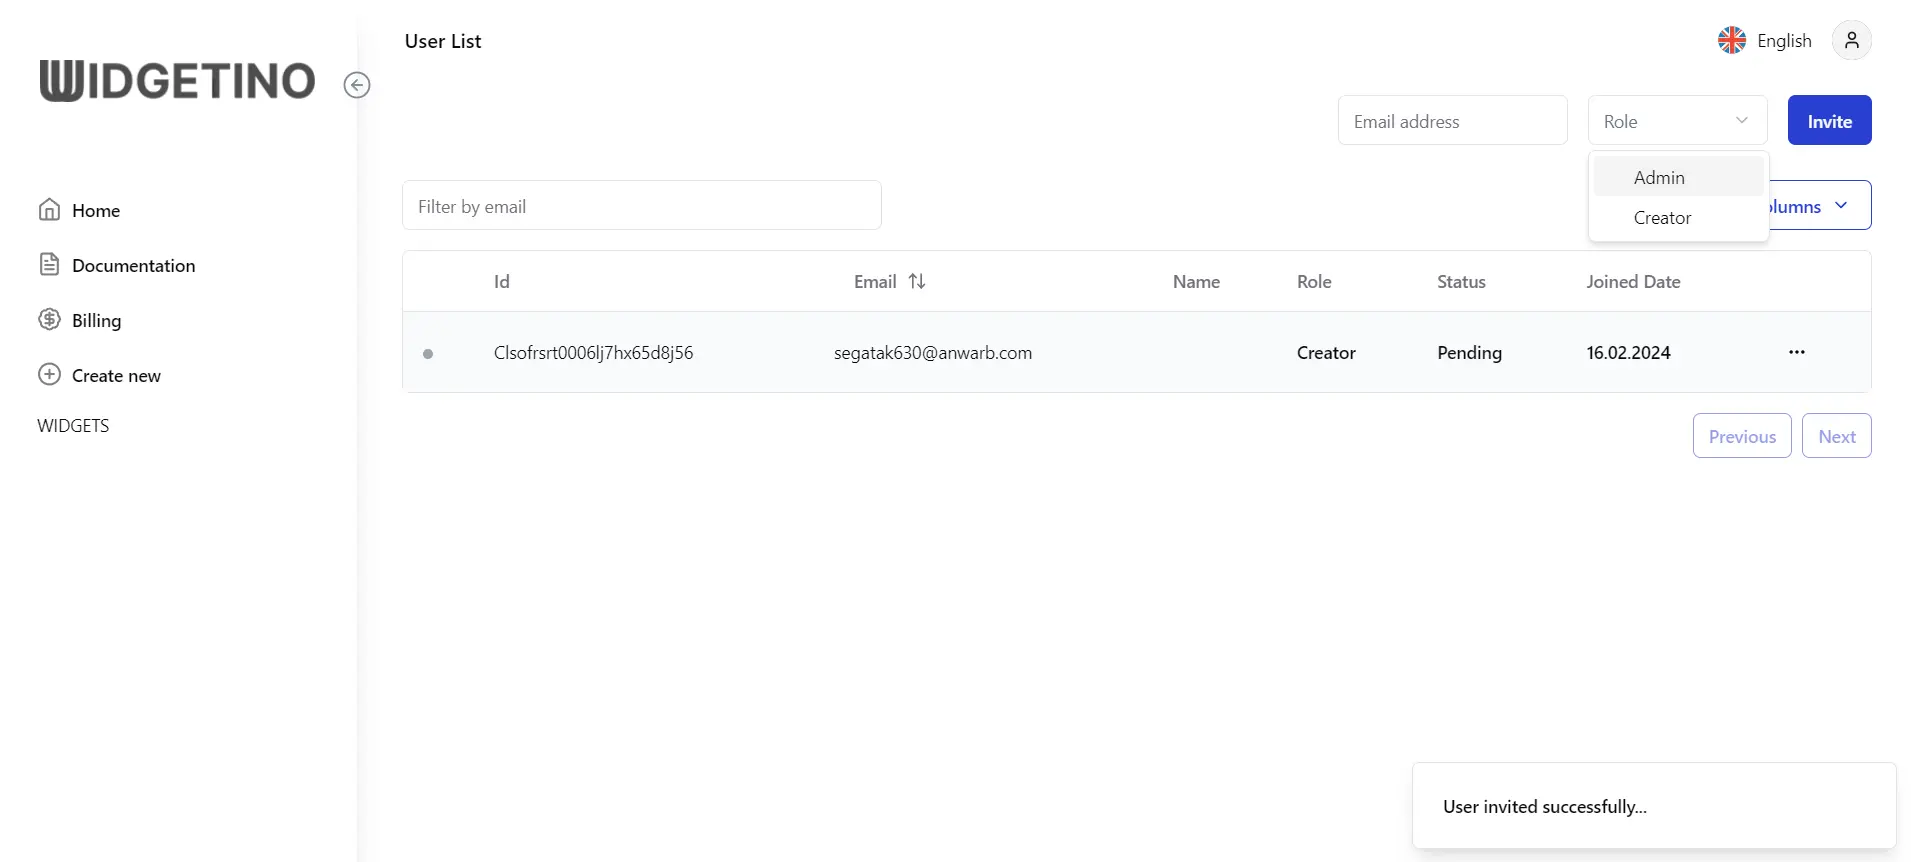Viewport: 1911px width, 862px height.
Task: Go to Previous page
Action: (1741, 436)
